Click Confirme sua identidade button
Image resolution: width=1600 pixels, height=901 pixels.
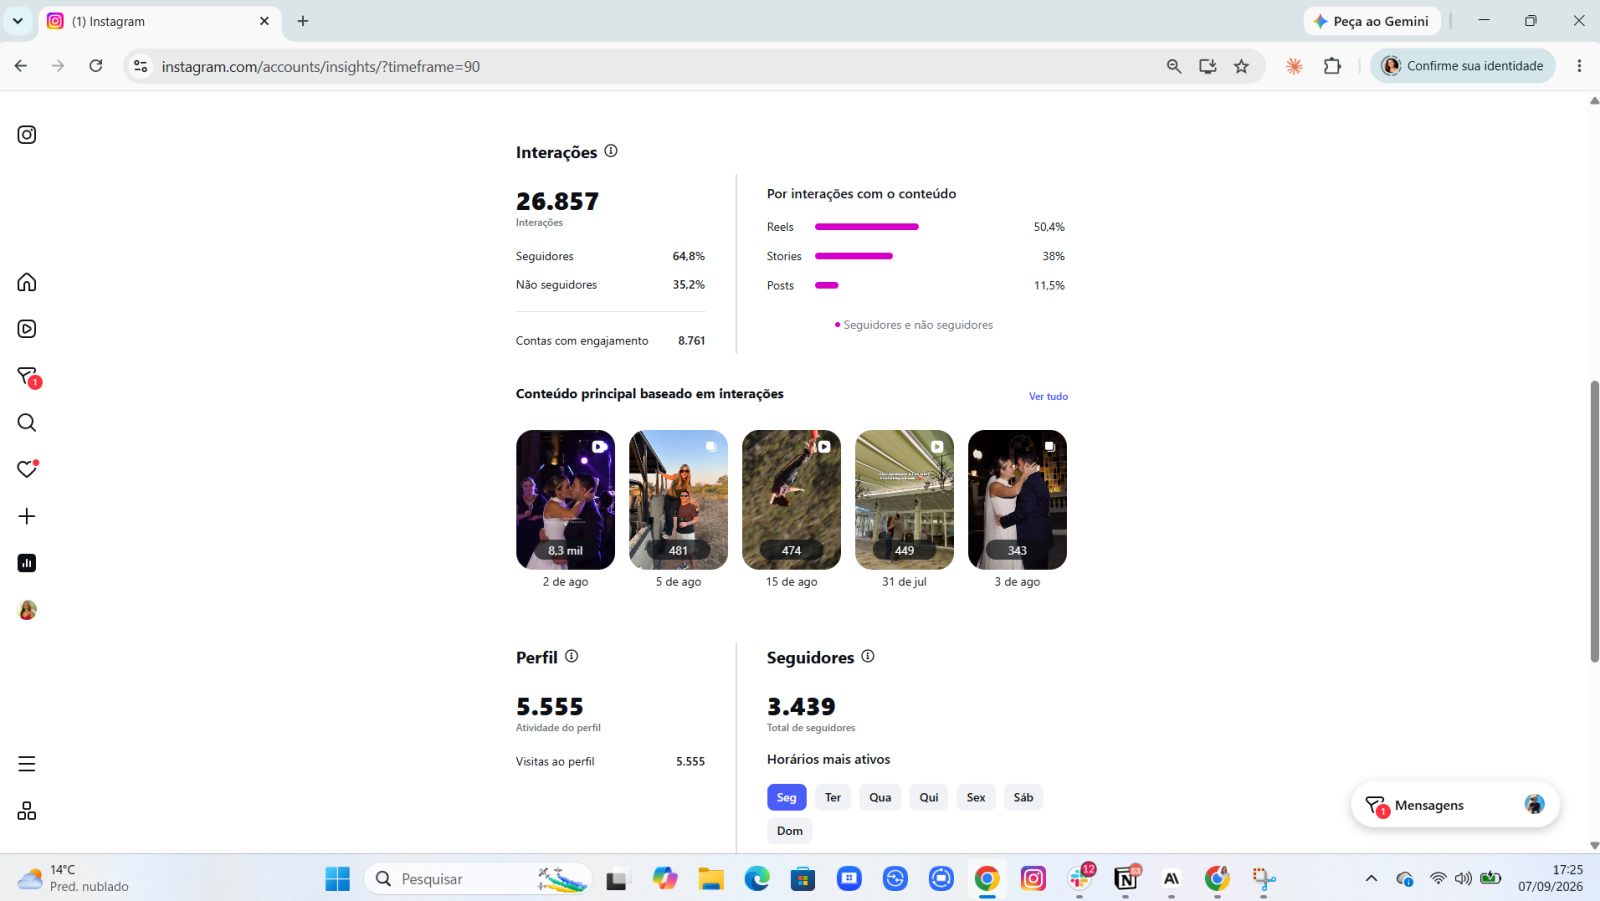[1463, 66]
